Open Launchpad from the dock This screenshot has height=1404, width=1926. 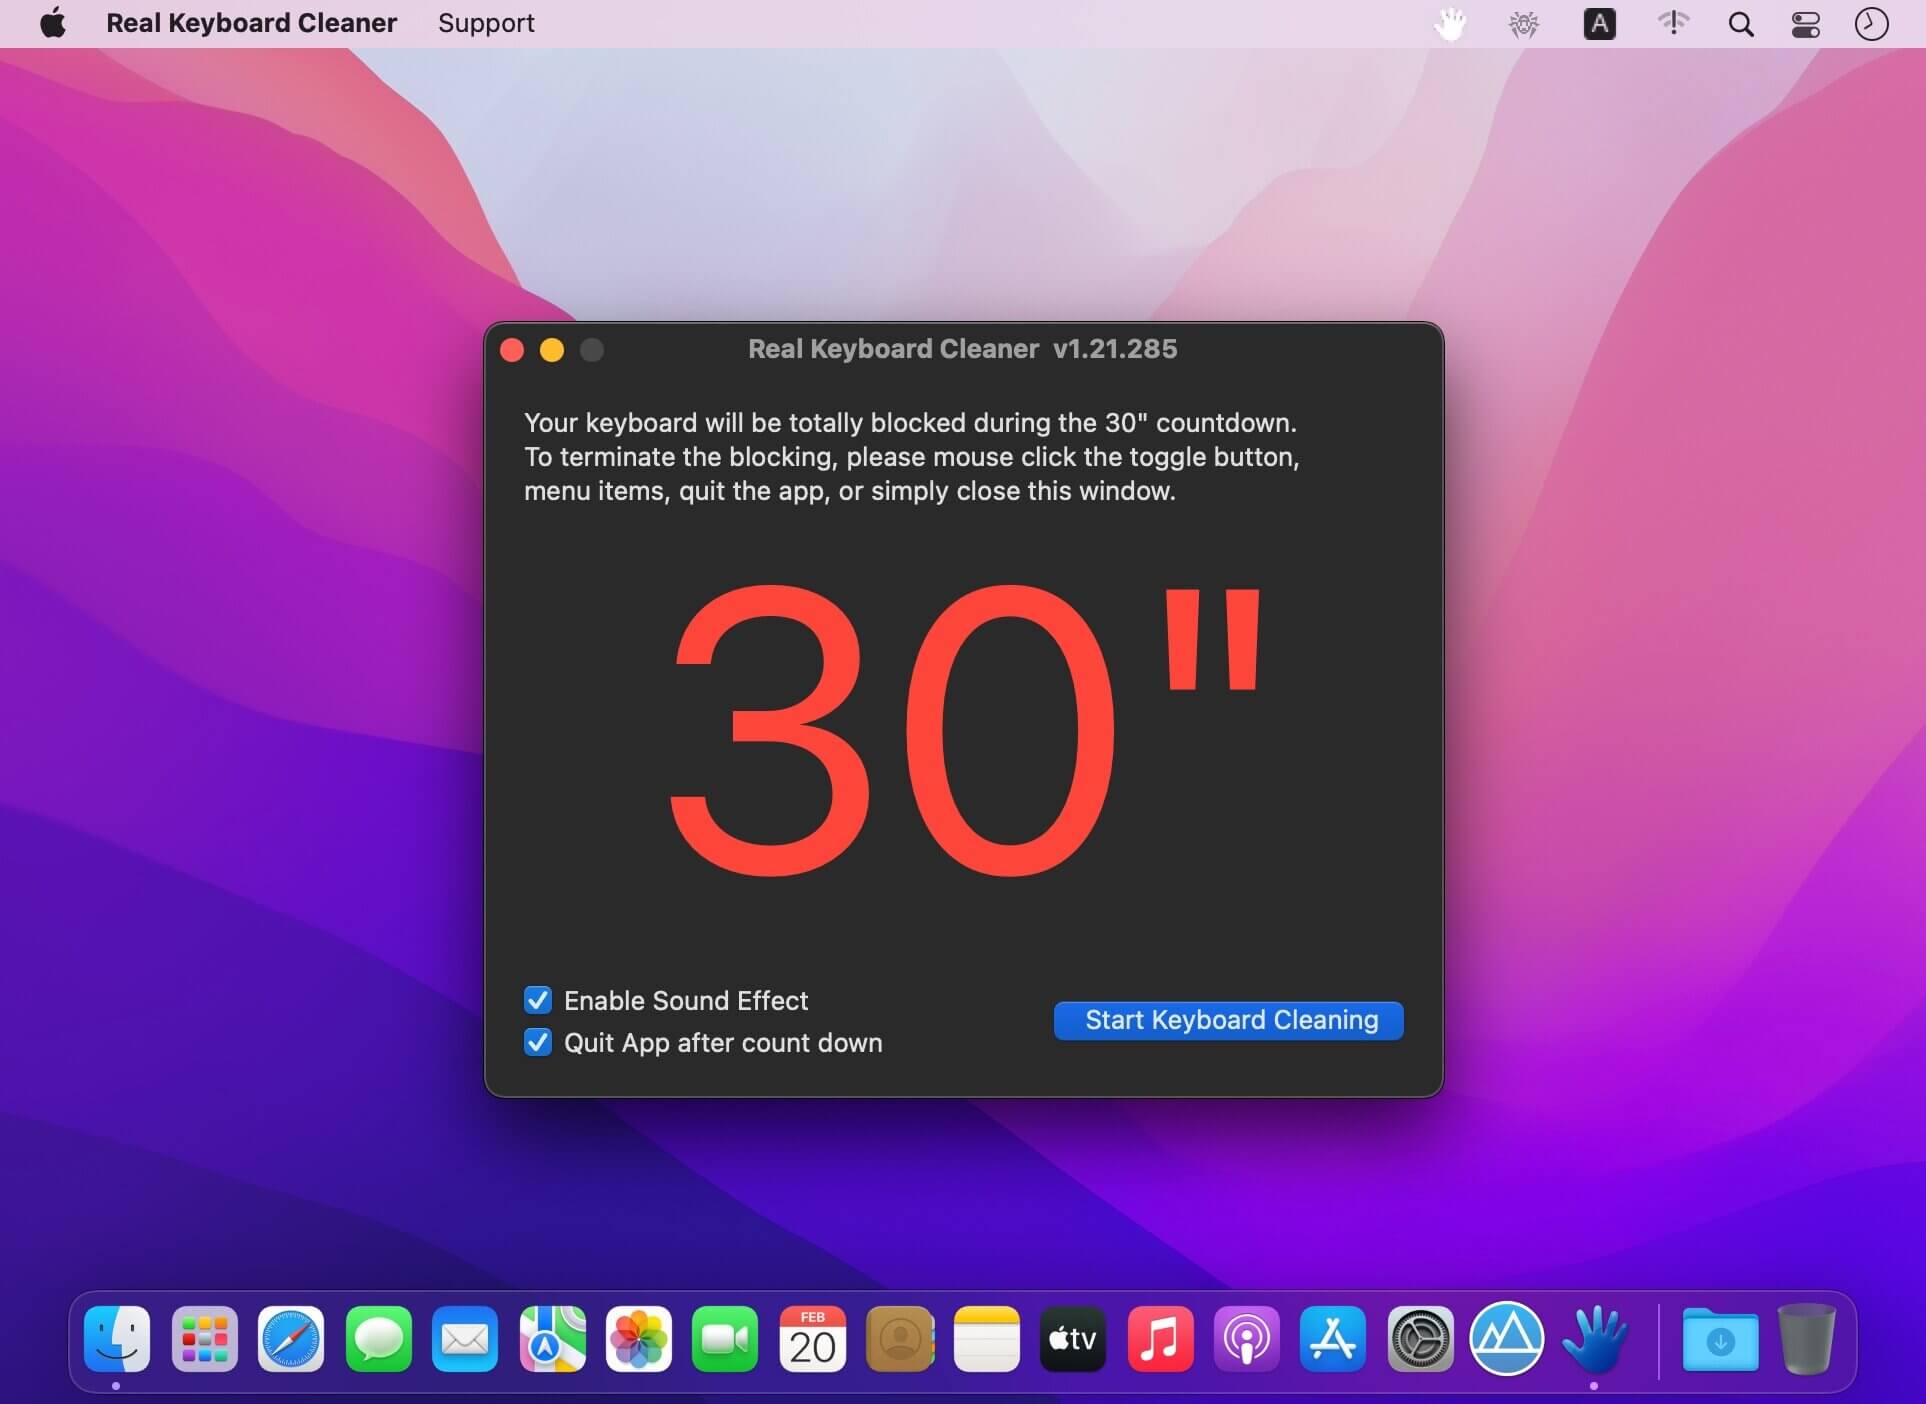point(204,1339)
